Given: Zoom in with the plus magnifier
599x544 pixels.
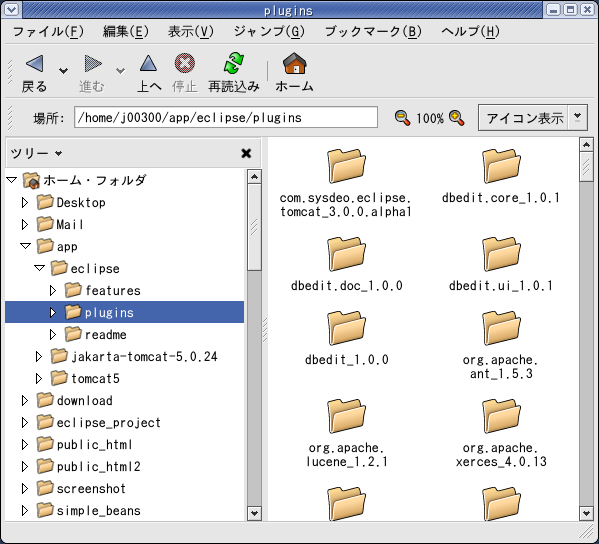Looking at the screenshot, I should pos(457,118).
